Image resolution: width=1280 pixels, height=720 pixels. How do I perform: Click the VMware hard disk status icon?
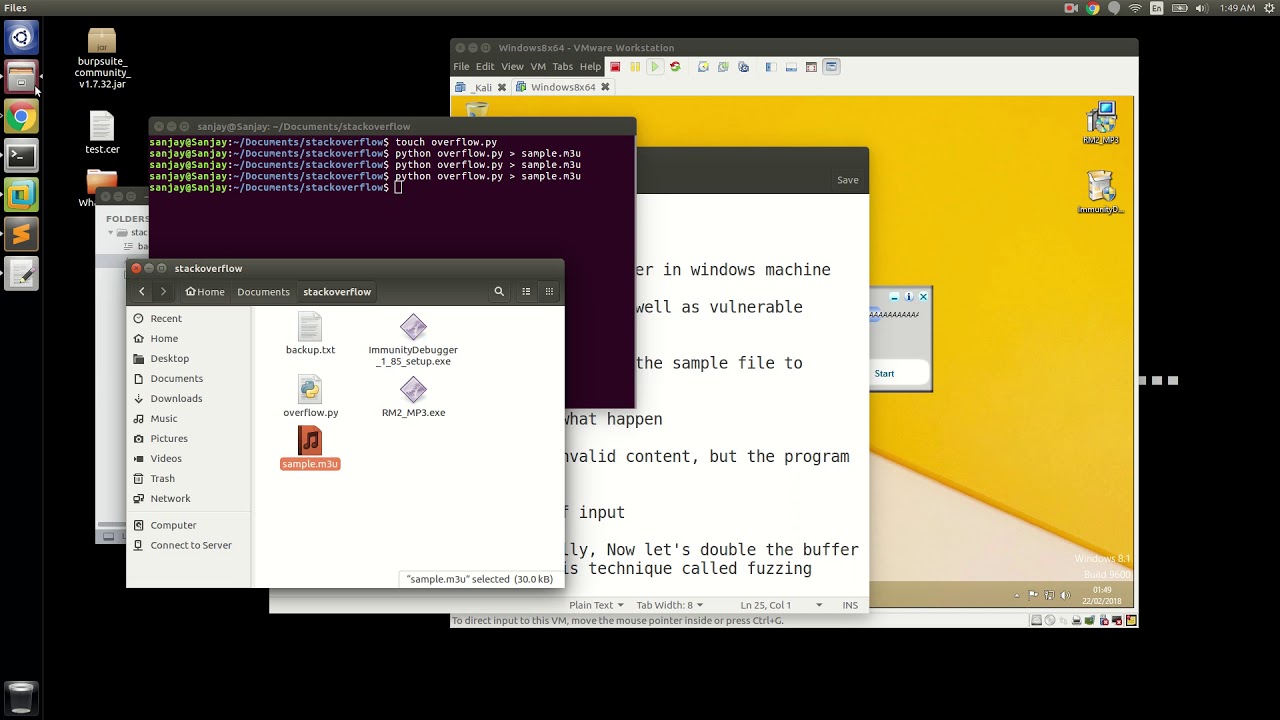tap(1038, 621)
